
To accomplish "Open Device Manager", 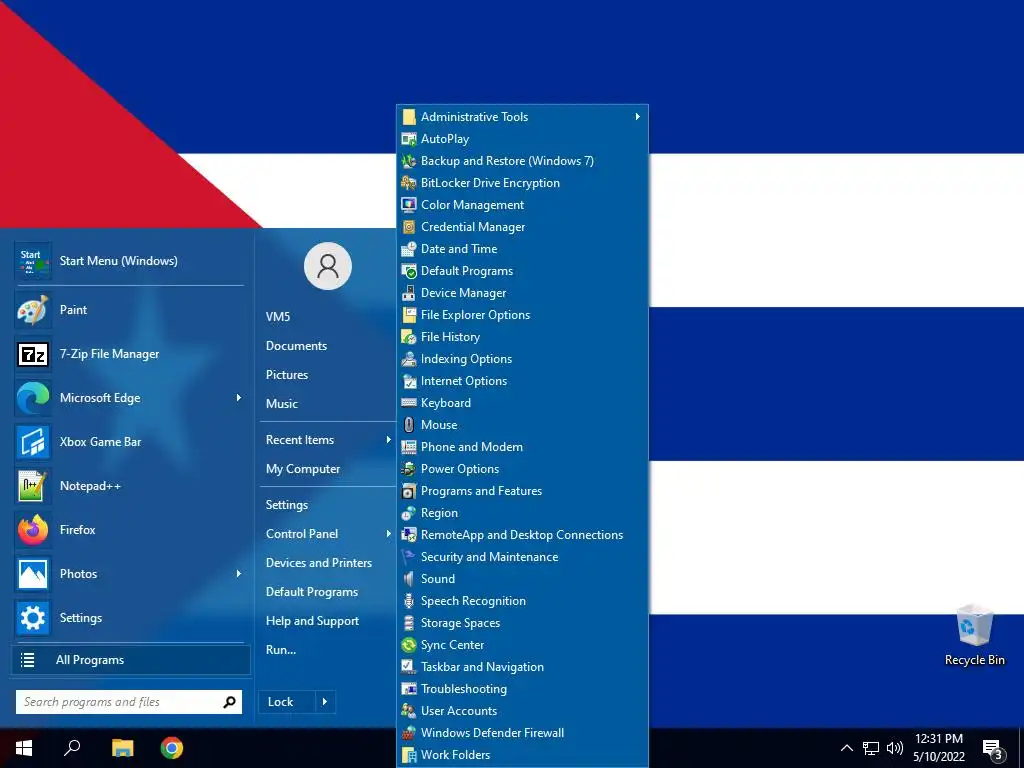I will pyautogui.click(x=522, y=293).
